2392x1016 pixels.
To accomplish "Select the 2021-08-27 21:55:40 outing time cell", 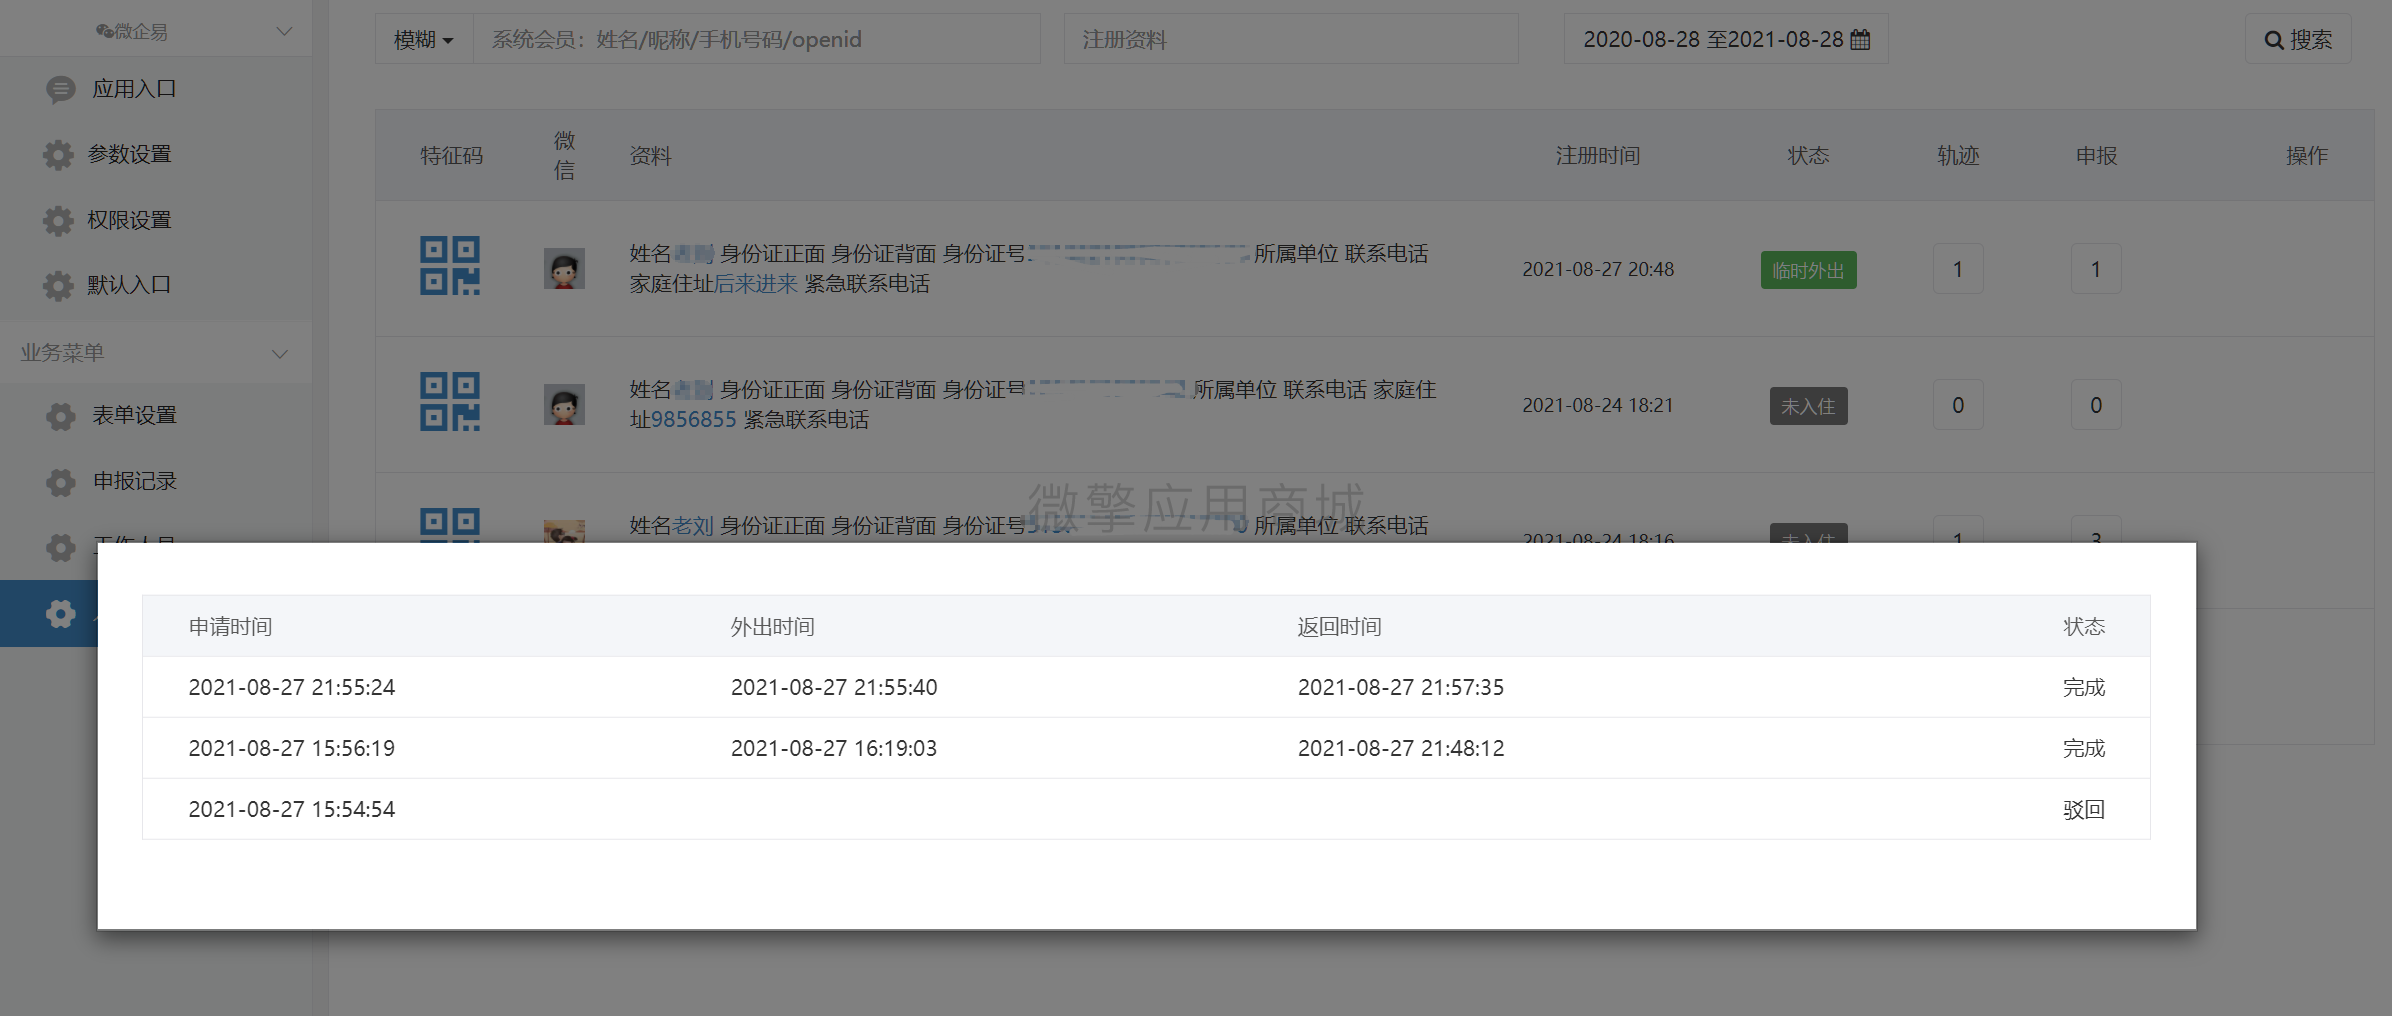I will [x=834, y=688].
